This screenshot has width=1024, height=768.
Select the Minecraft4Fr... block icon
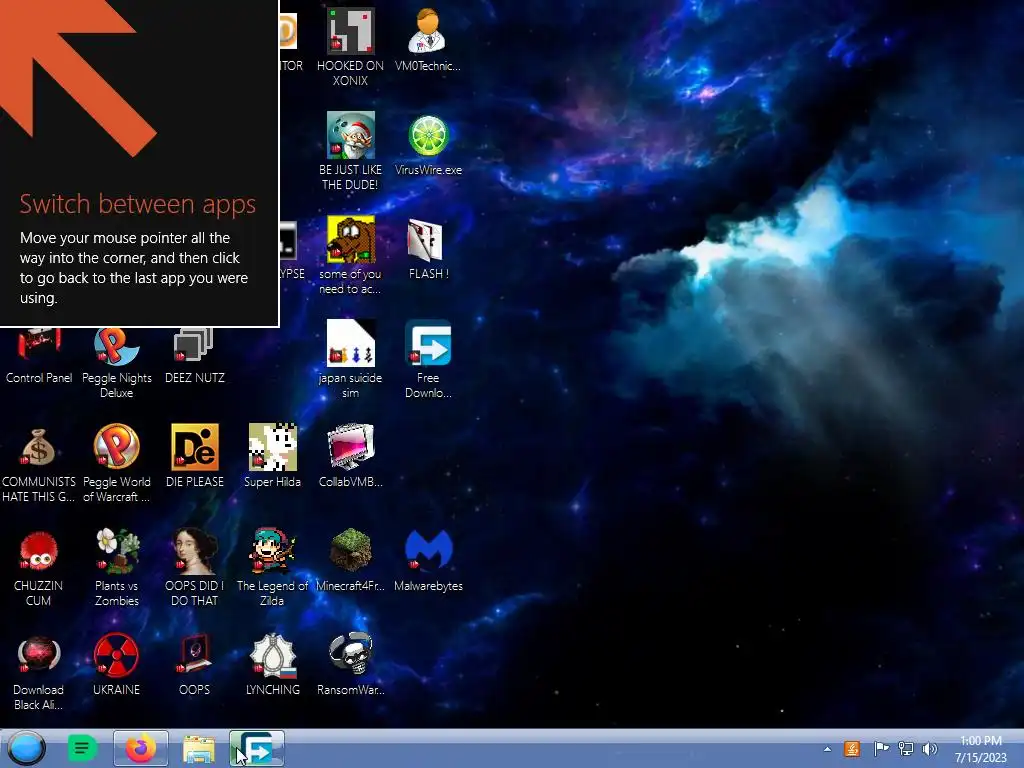[x=351, y=550]
